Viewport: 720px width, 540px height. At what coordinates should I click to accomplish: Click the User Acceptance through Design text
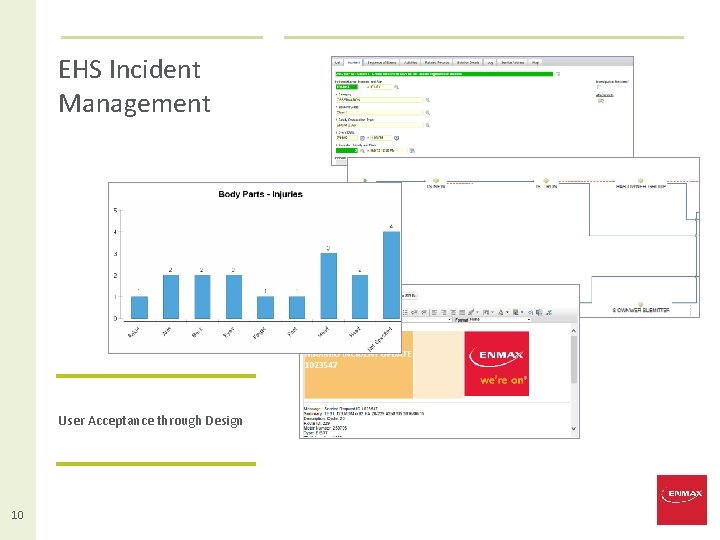(x=150, y=421)
